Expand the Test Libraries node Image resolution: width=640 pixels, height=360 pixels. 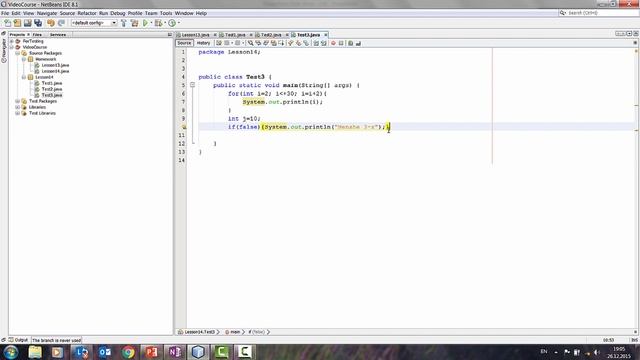point(18,113)
